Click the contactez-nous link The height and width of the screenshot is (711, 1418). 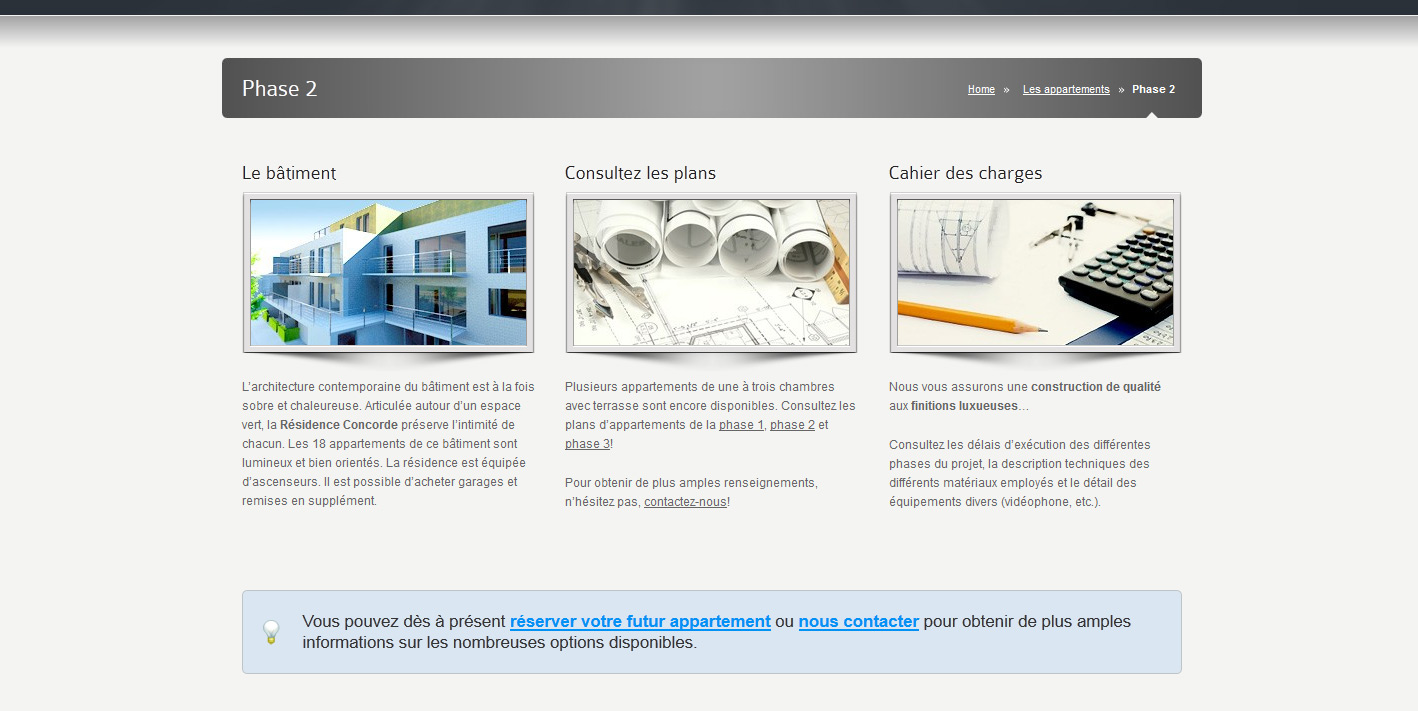685,502
